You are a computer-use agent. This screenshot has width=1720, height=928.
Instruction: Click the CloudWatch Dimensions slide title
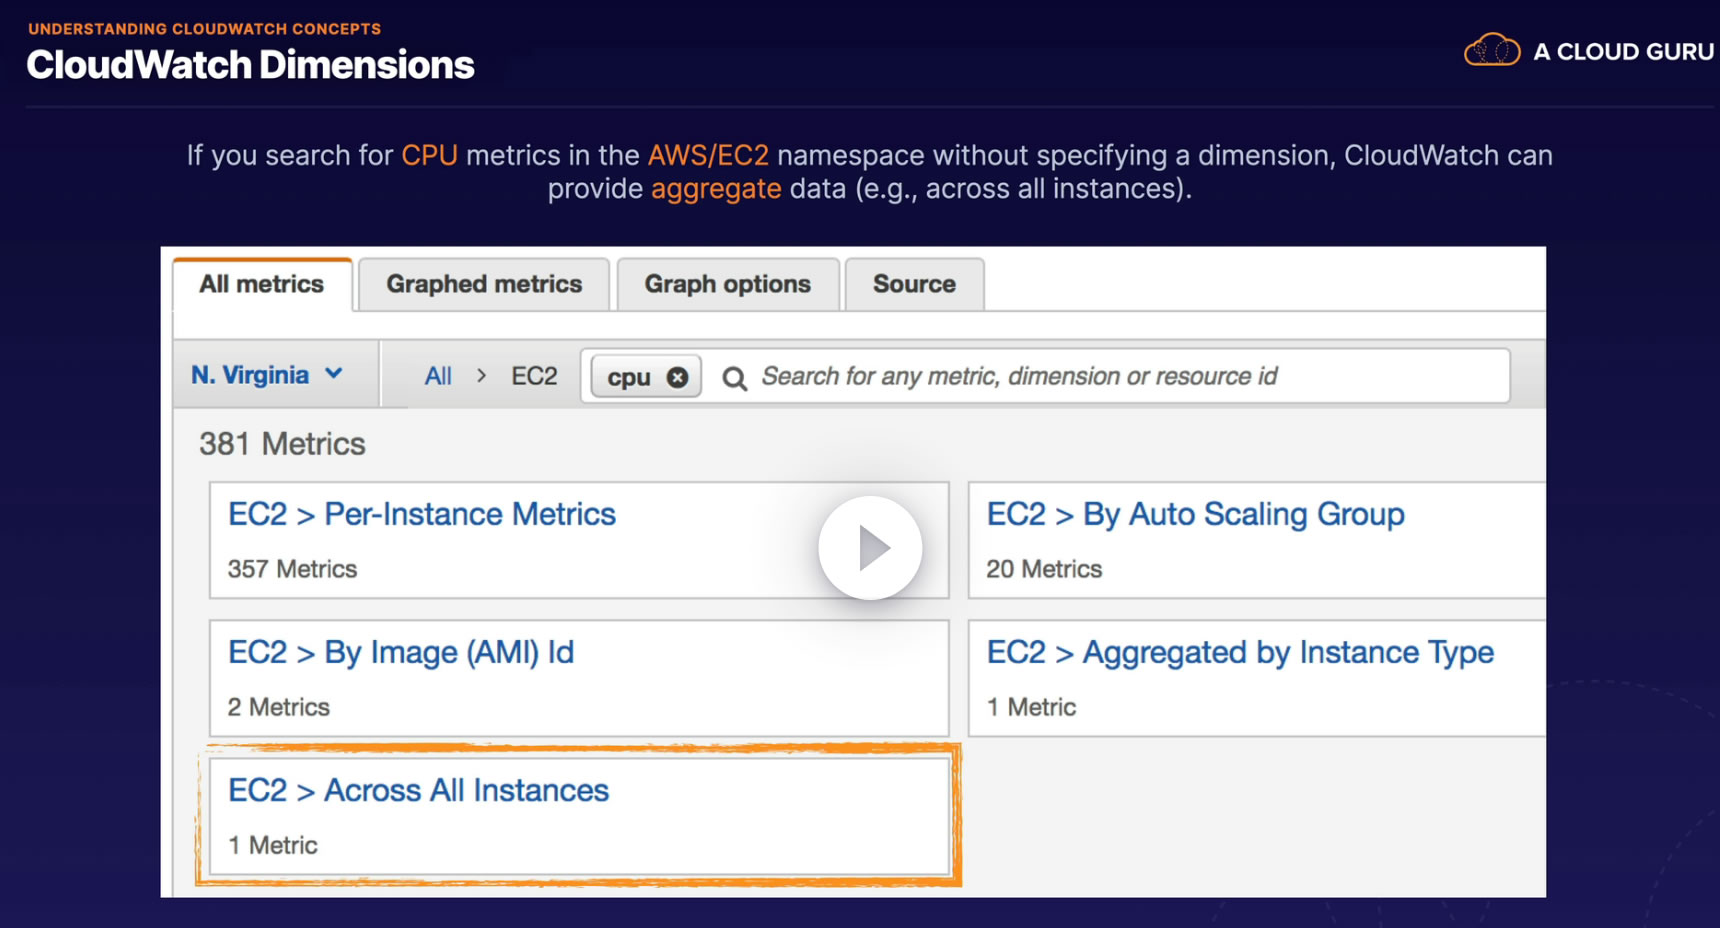pos(250,65)
